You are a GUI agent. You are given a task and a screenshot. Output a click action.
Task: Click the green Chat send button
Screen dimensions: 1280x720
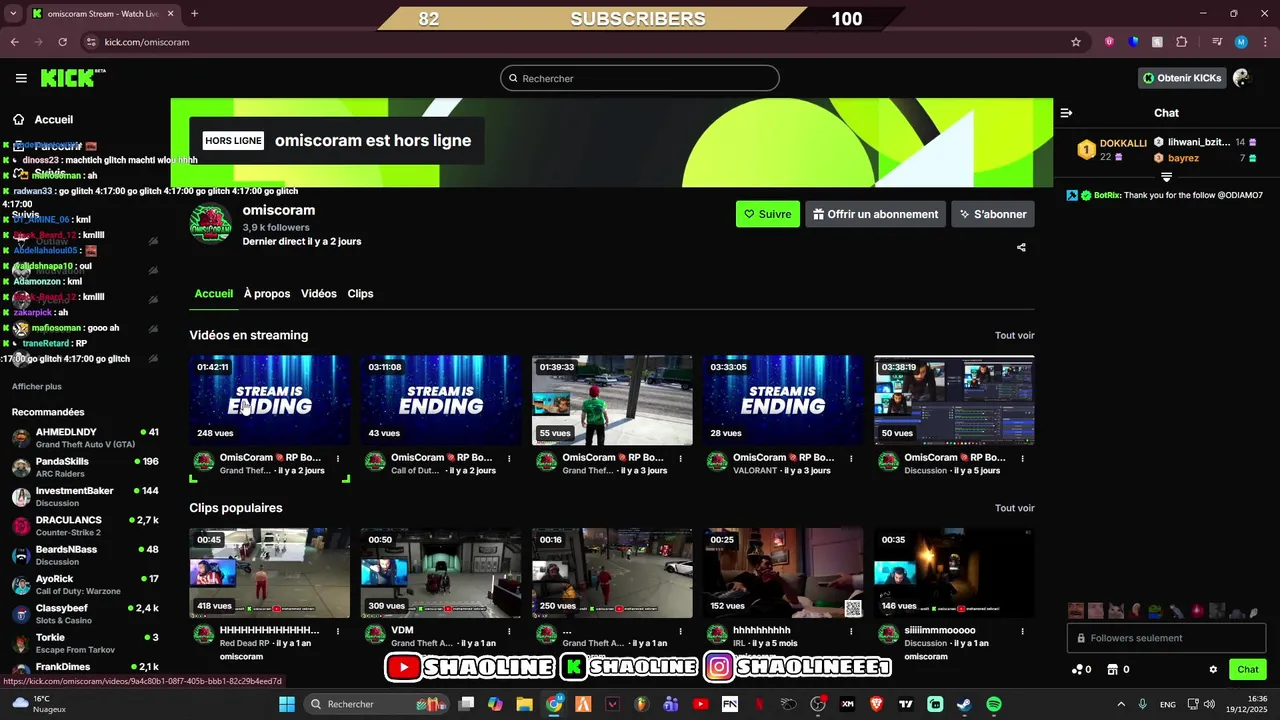pos(1248,670)
